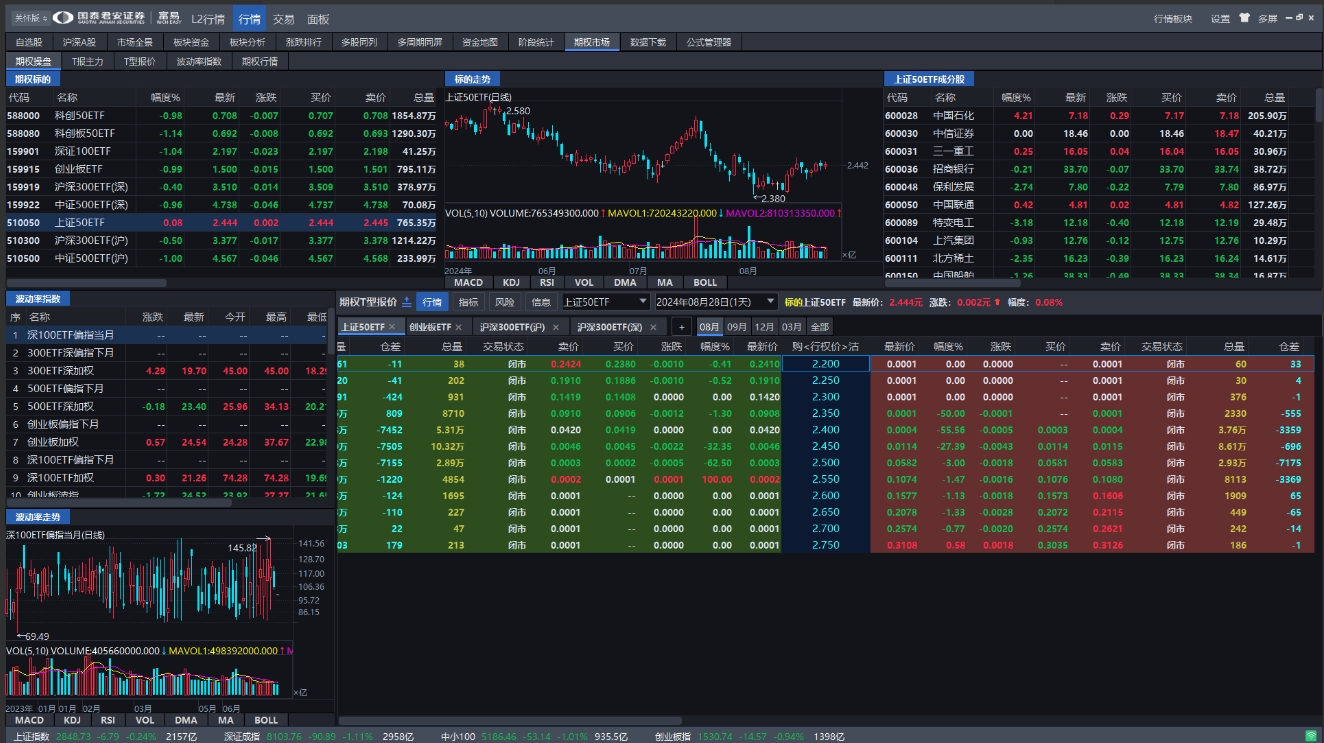Select the 科创50ETF row
Viewport: 1324px width, 743px height.
[222, 115]
